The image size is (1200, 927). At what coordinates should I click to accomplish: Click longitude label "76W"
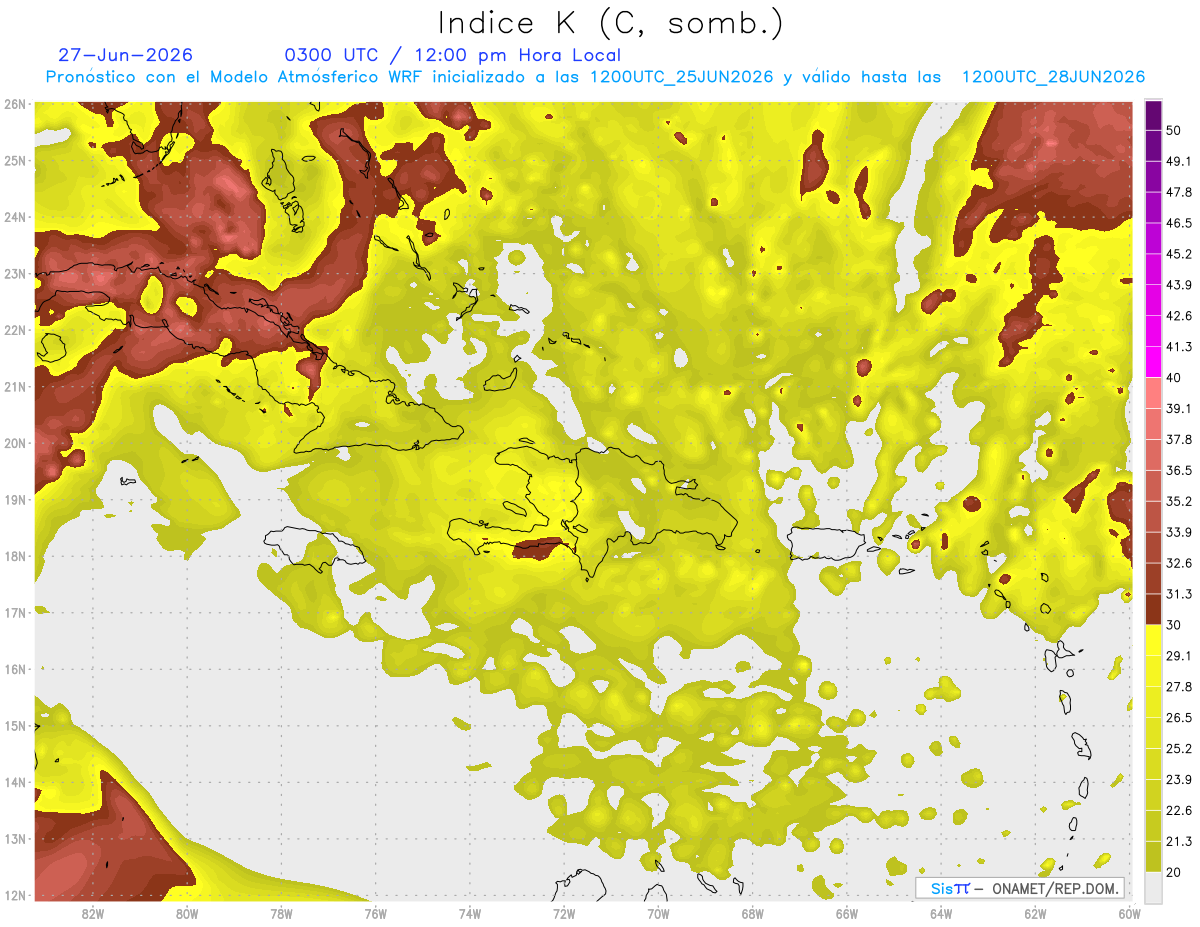(376, 913)
